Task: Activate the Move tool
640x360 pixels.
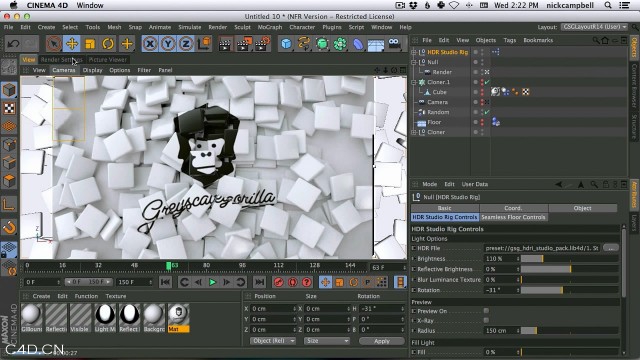Action: (72, 44)
